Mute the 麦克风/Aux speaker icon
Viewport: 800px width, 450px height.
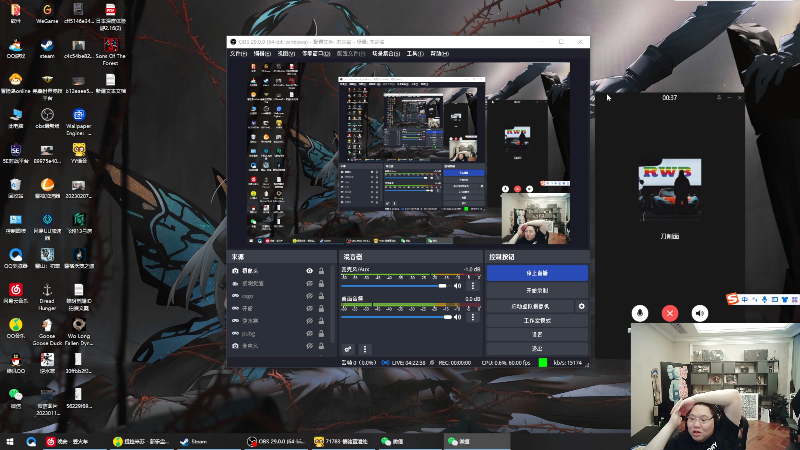[x=457, y=286]
